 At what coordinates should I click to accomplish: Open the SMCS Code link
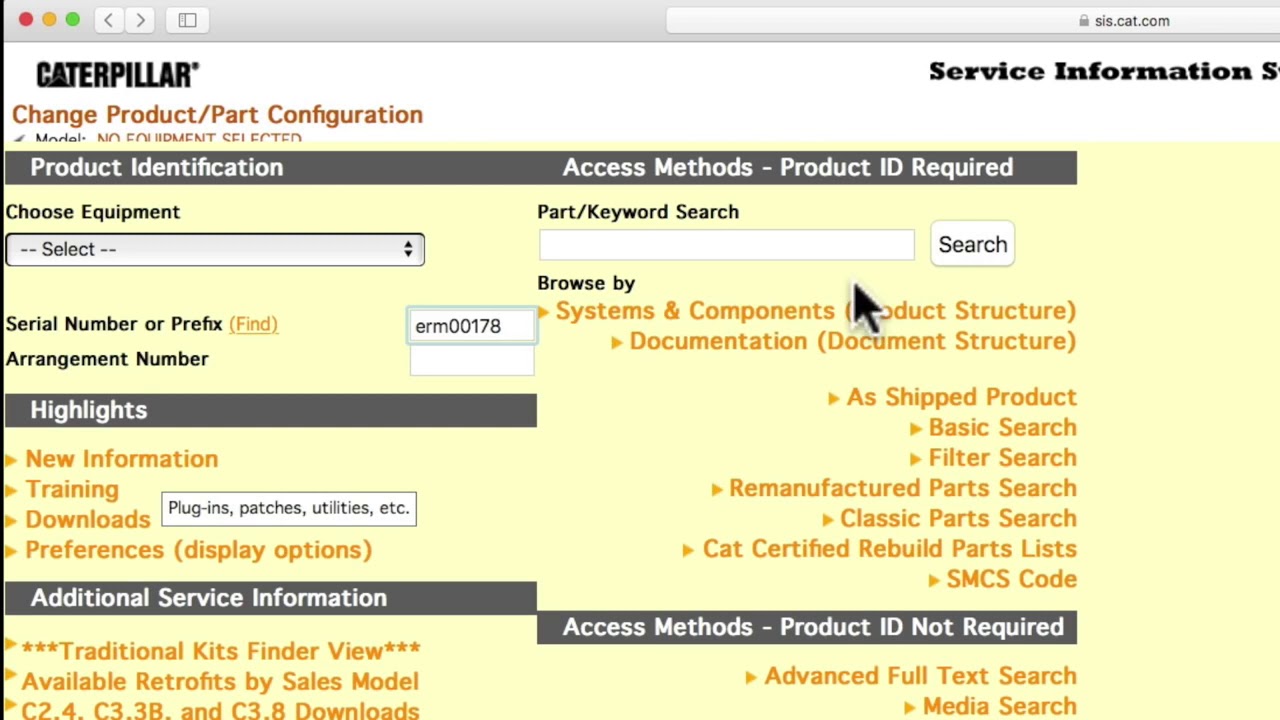[1012, 579]
